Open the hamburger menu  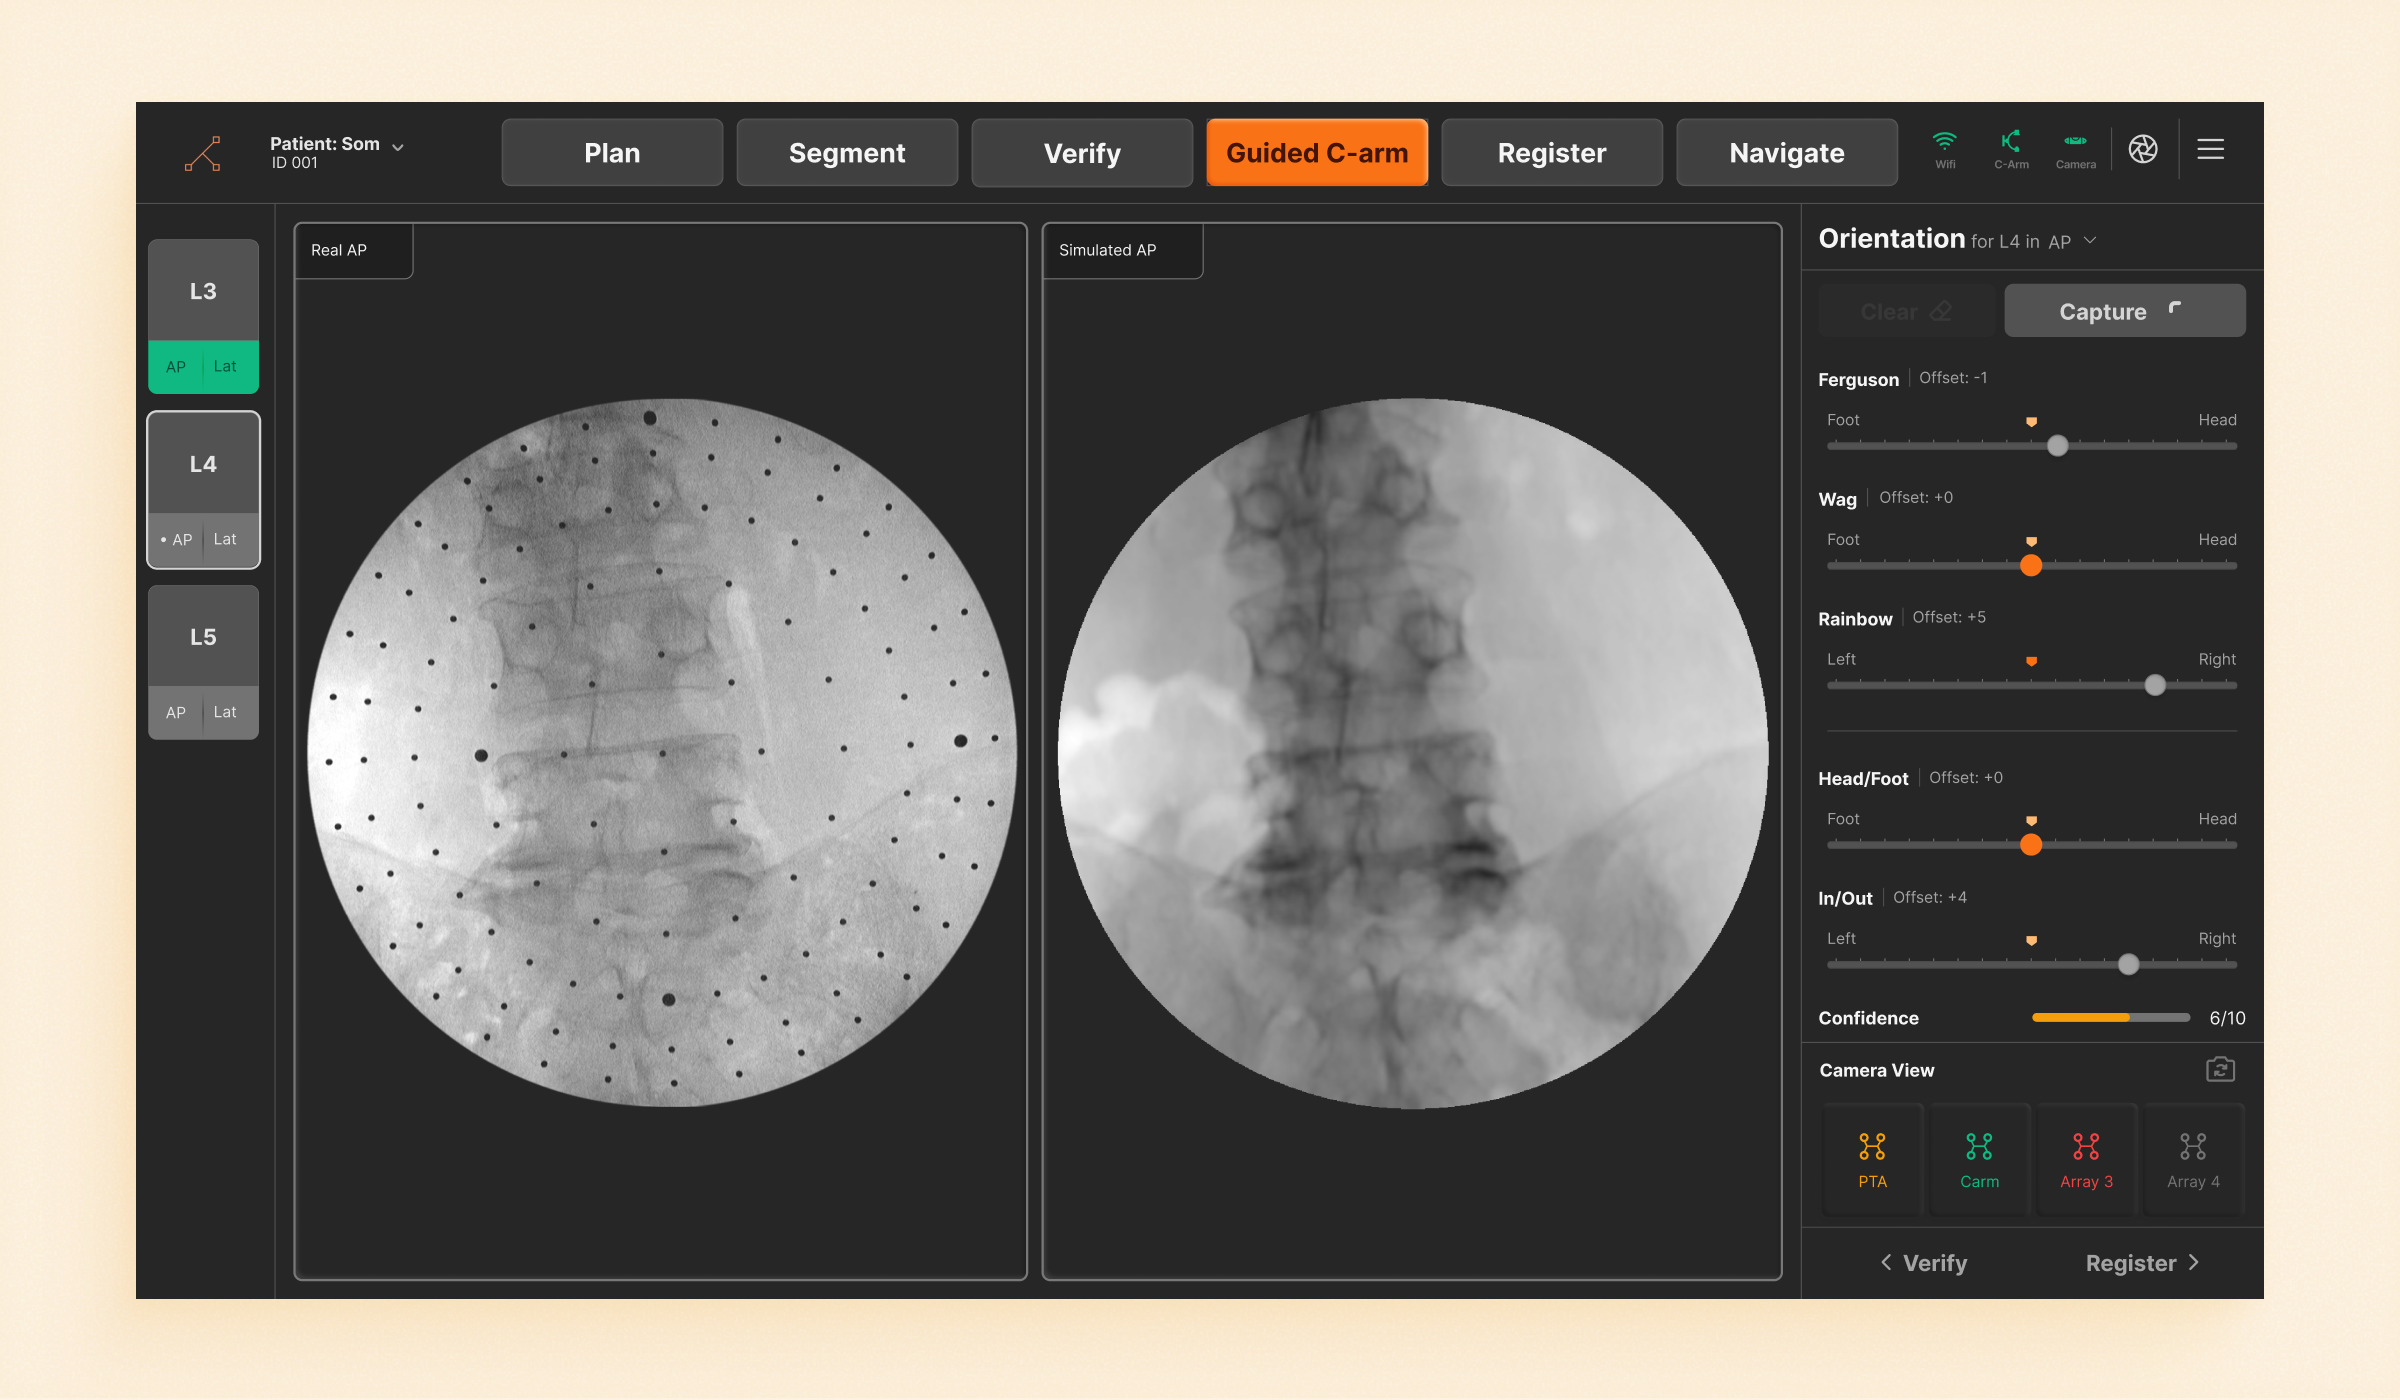(2211, 150)
